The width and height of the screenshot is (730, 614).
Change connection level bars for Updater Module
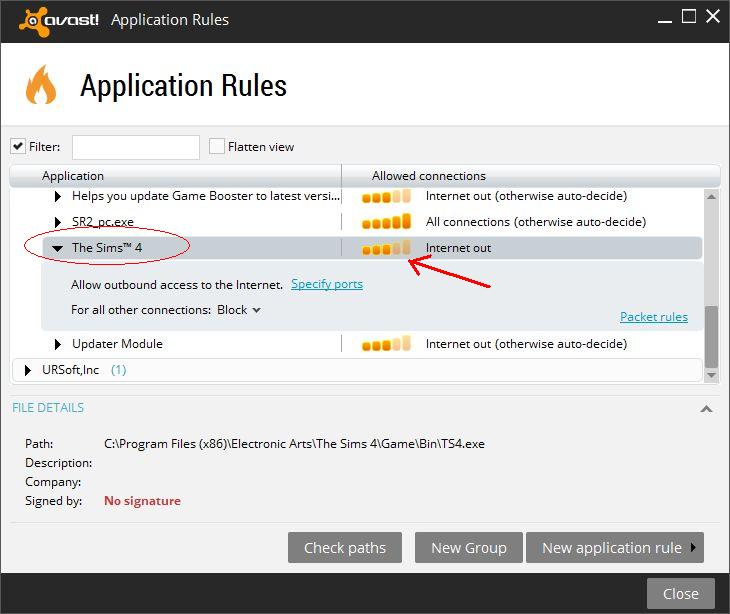[386, 344]
